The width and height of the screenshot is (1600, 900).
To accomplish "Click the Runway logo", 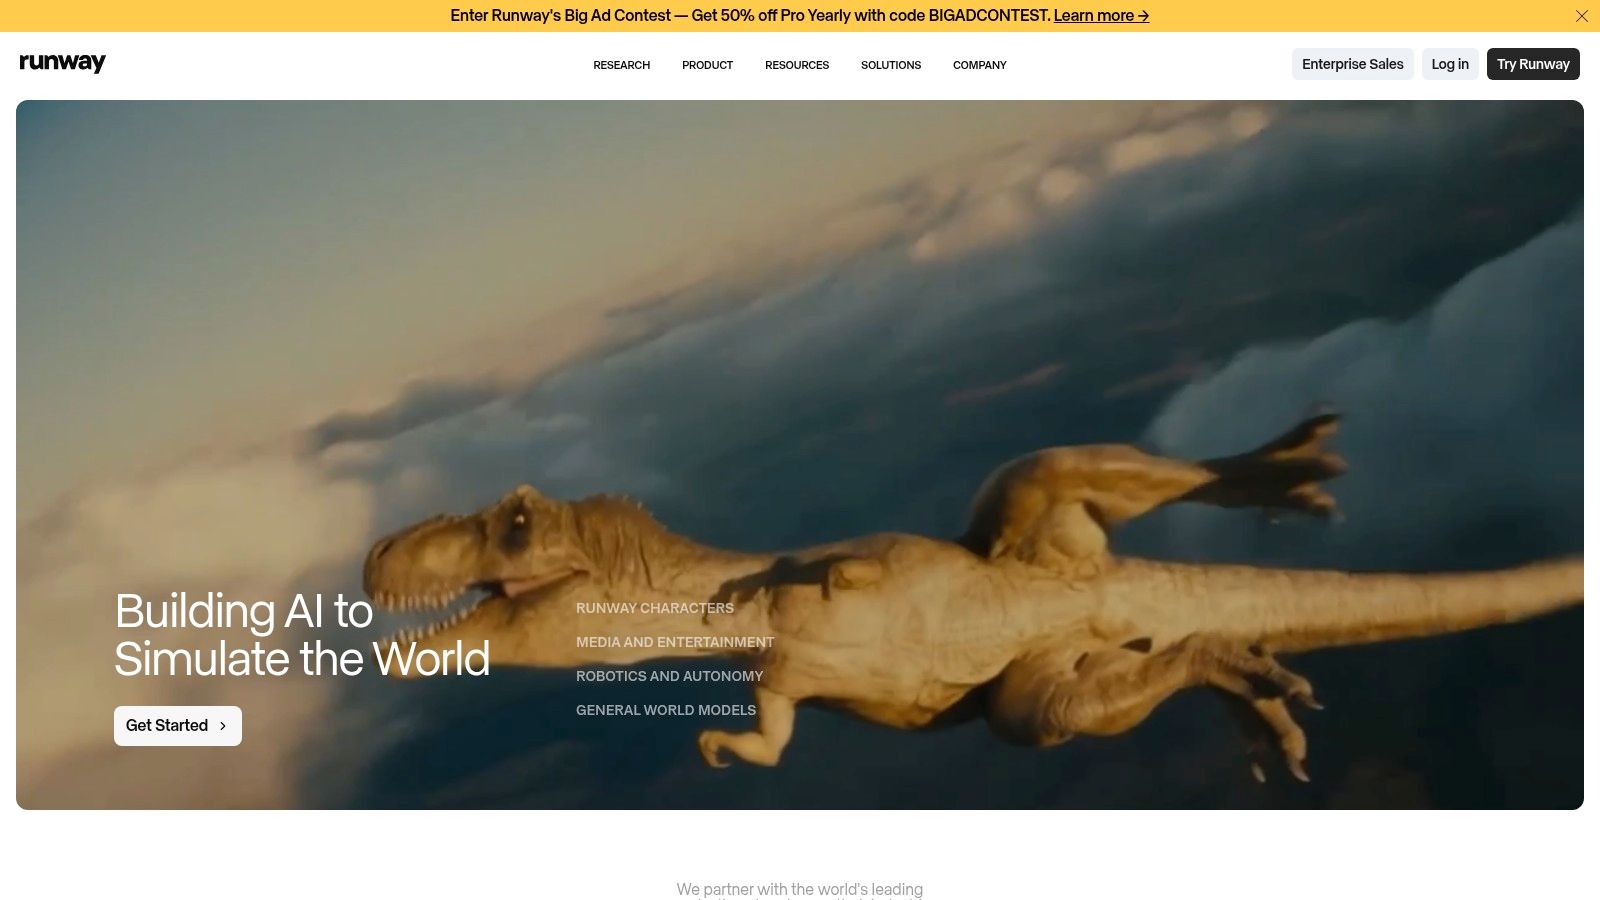I will [x=62, y=63].
